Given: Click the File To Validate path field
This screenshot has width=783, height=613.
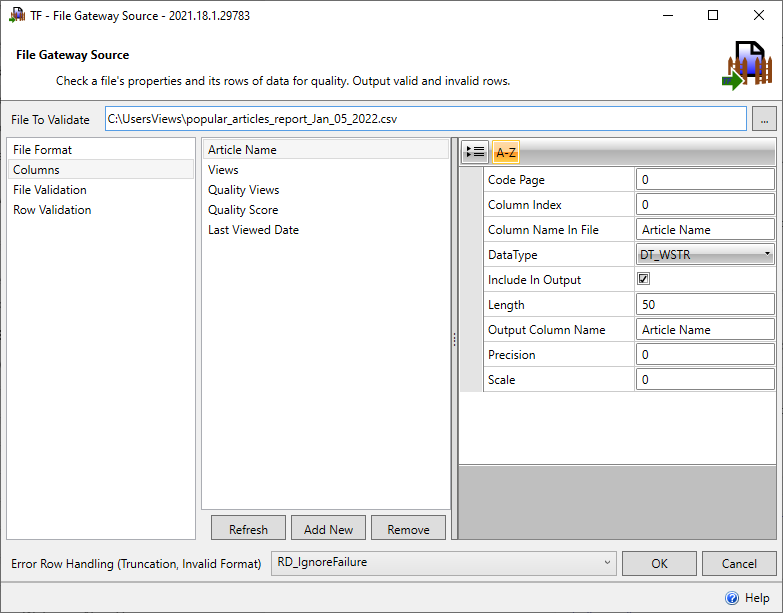Looking at the screenshot, I should tap(425, 119).
